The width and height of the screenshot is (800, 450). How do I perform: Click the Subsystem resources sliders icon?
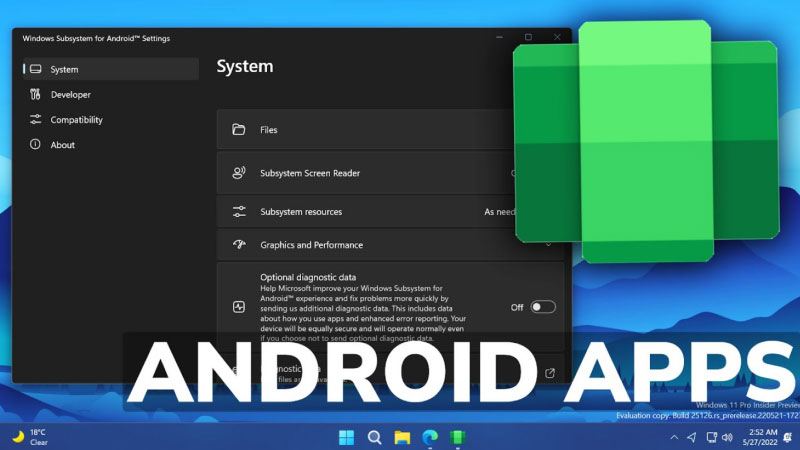239,212
